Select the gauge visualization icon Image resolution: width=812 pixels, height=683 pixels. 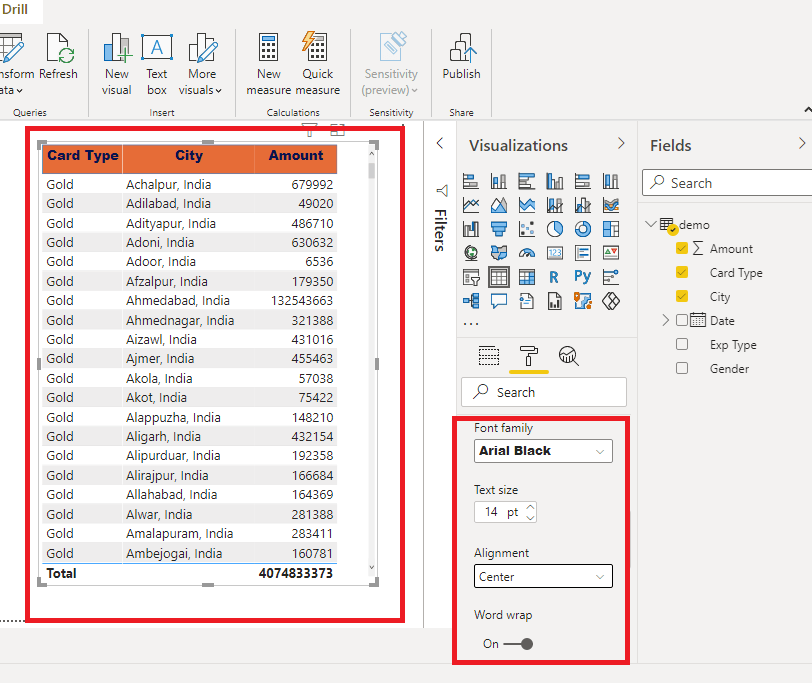pyautogui.click(x=527, y=253)
